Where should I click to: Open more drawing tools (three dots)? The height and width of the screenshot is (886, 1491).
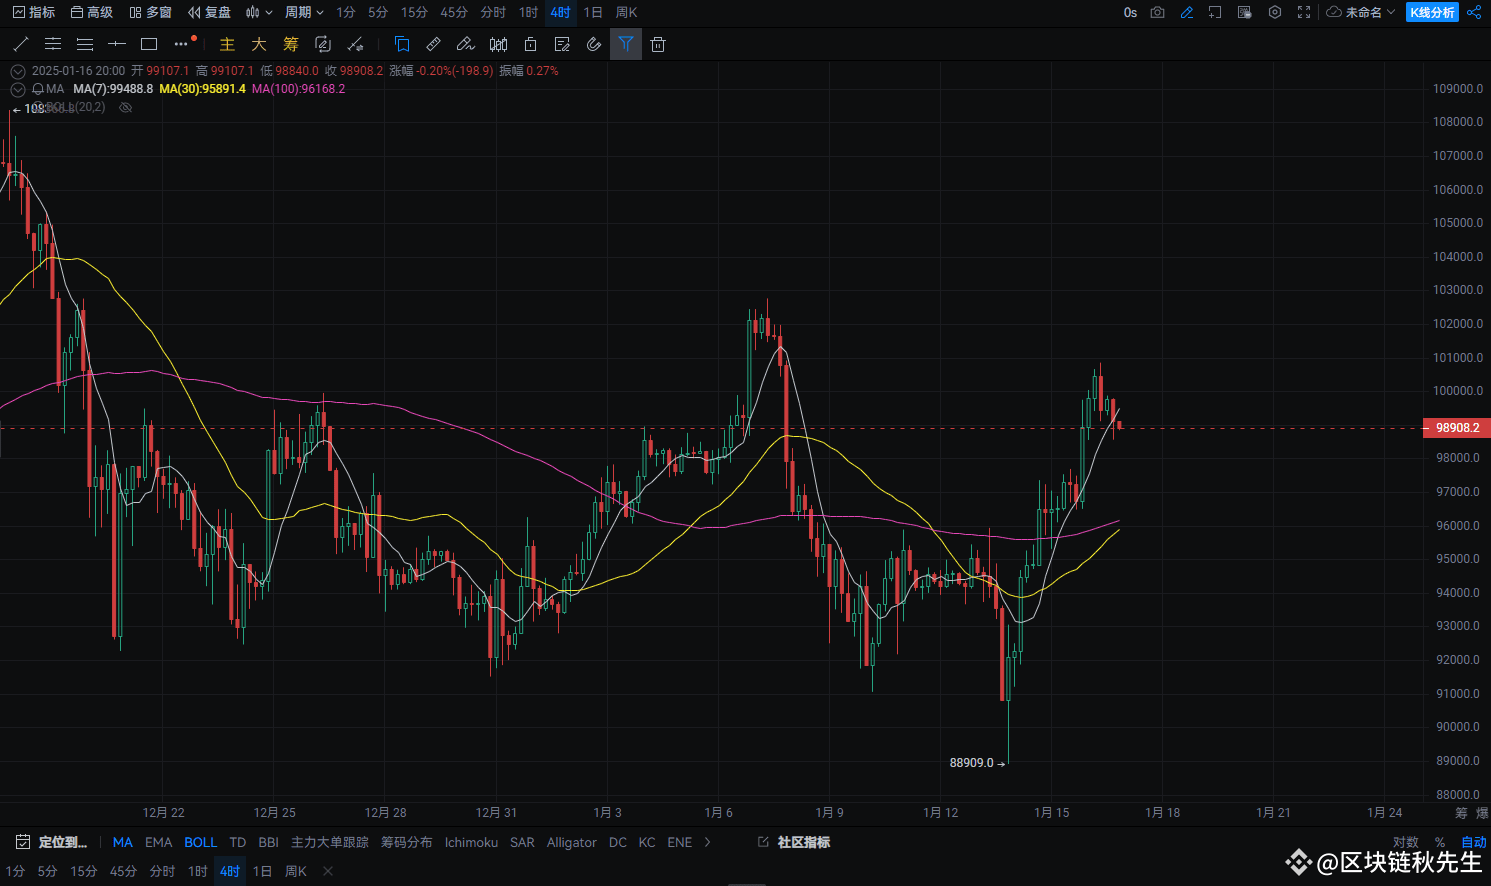181,44
